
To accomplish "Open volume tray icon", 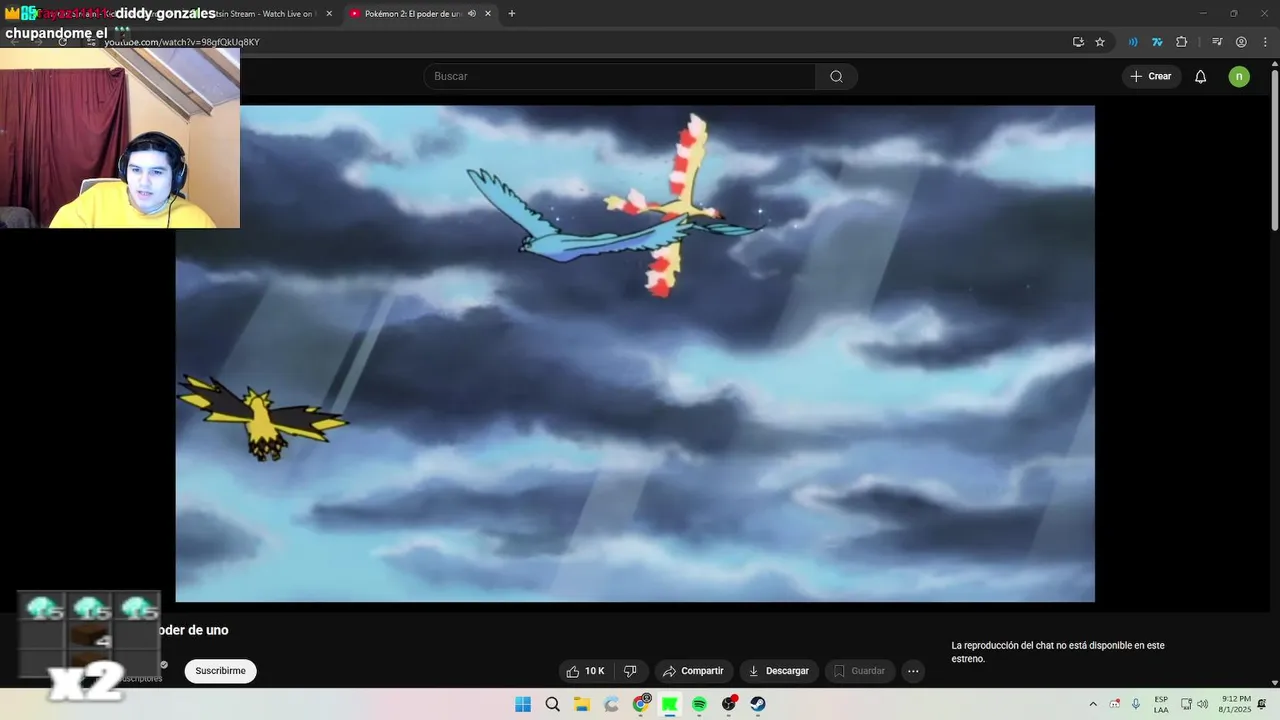I will click(x=1202, y=704).
